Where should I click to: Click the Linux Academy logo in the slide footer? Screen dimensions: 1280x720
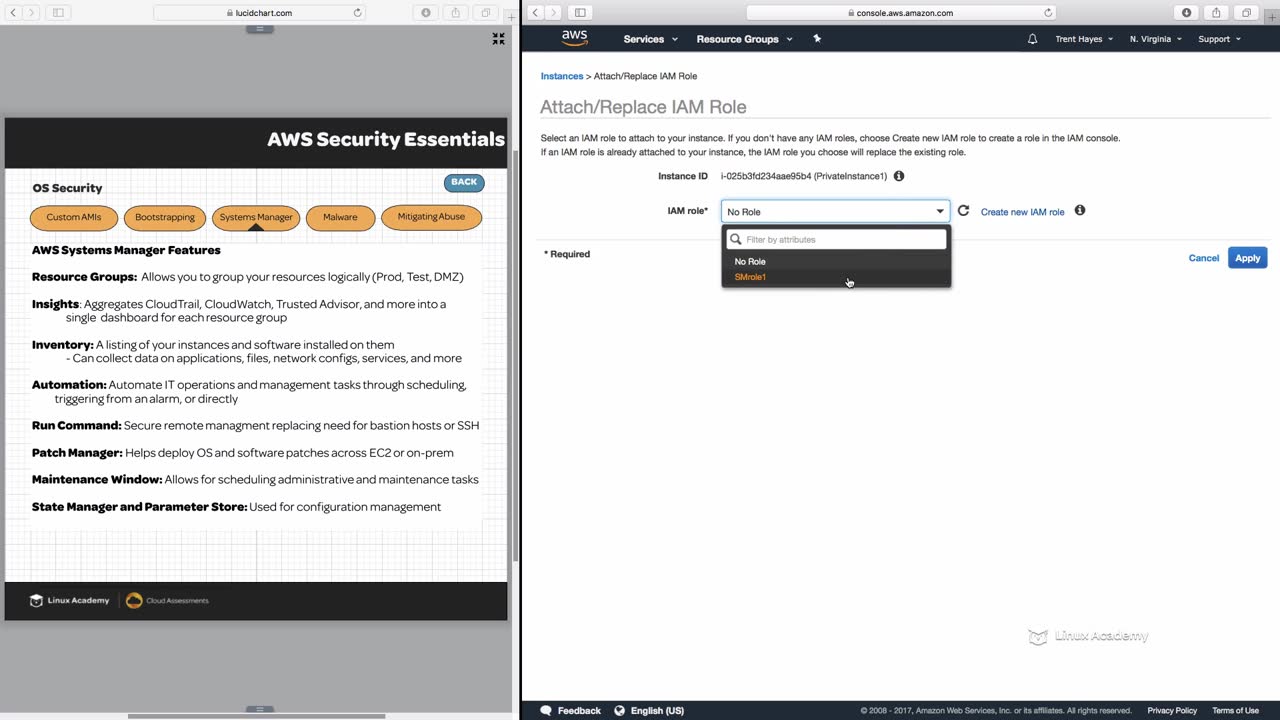[69, 600]
